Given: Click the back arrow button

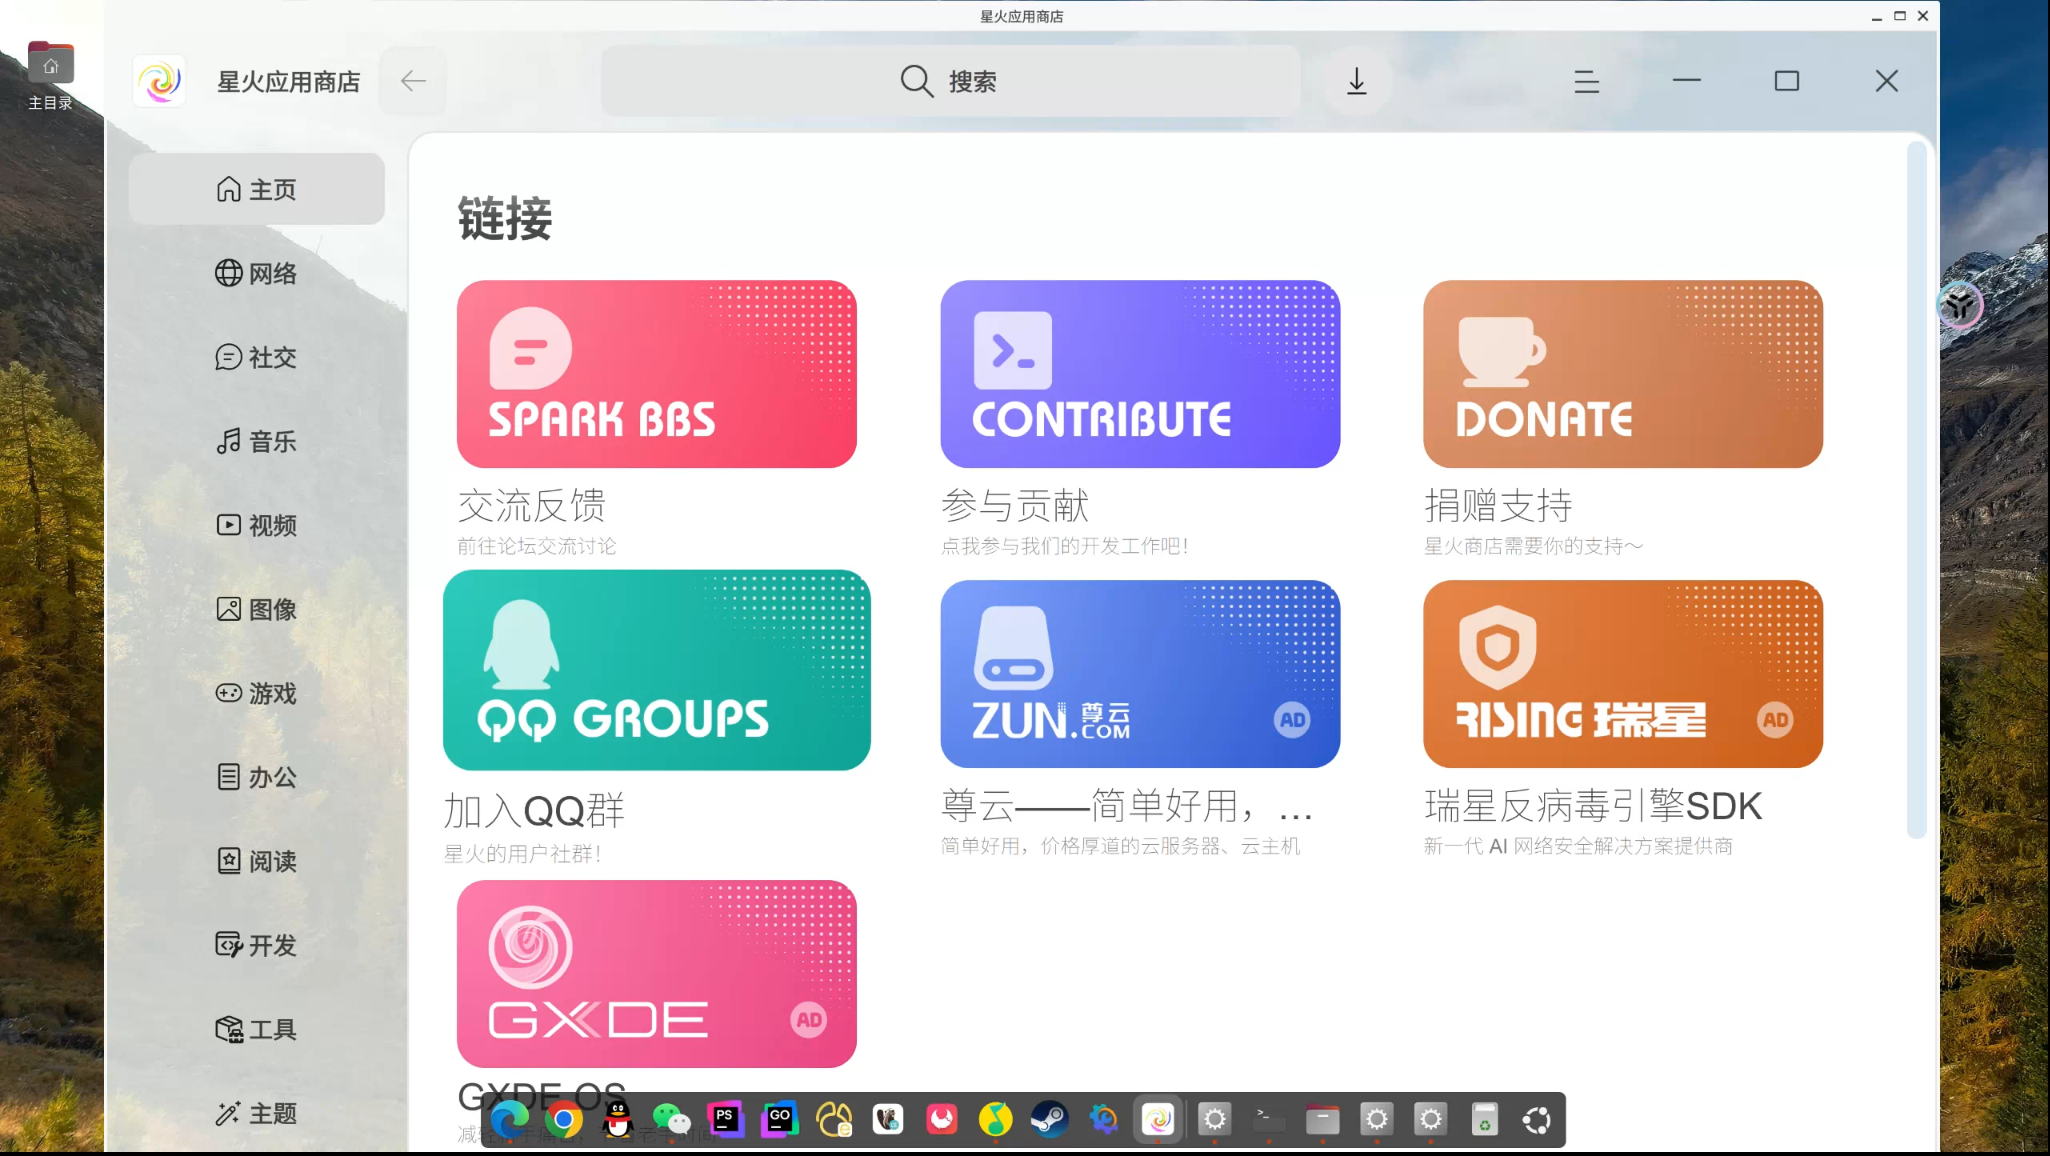Looking at the screenshot, I should [413, 81].
